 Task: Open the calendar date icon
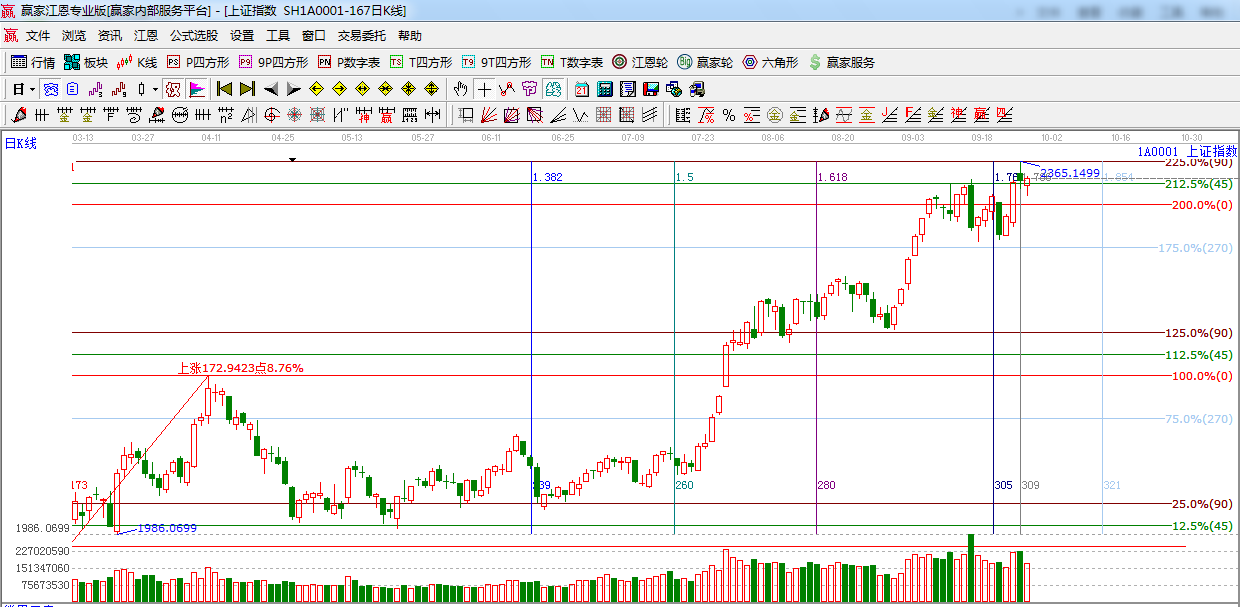click(581, 89)
